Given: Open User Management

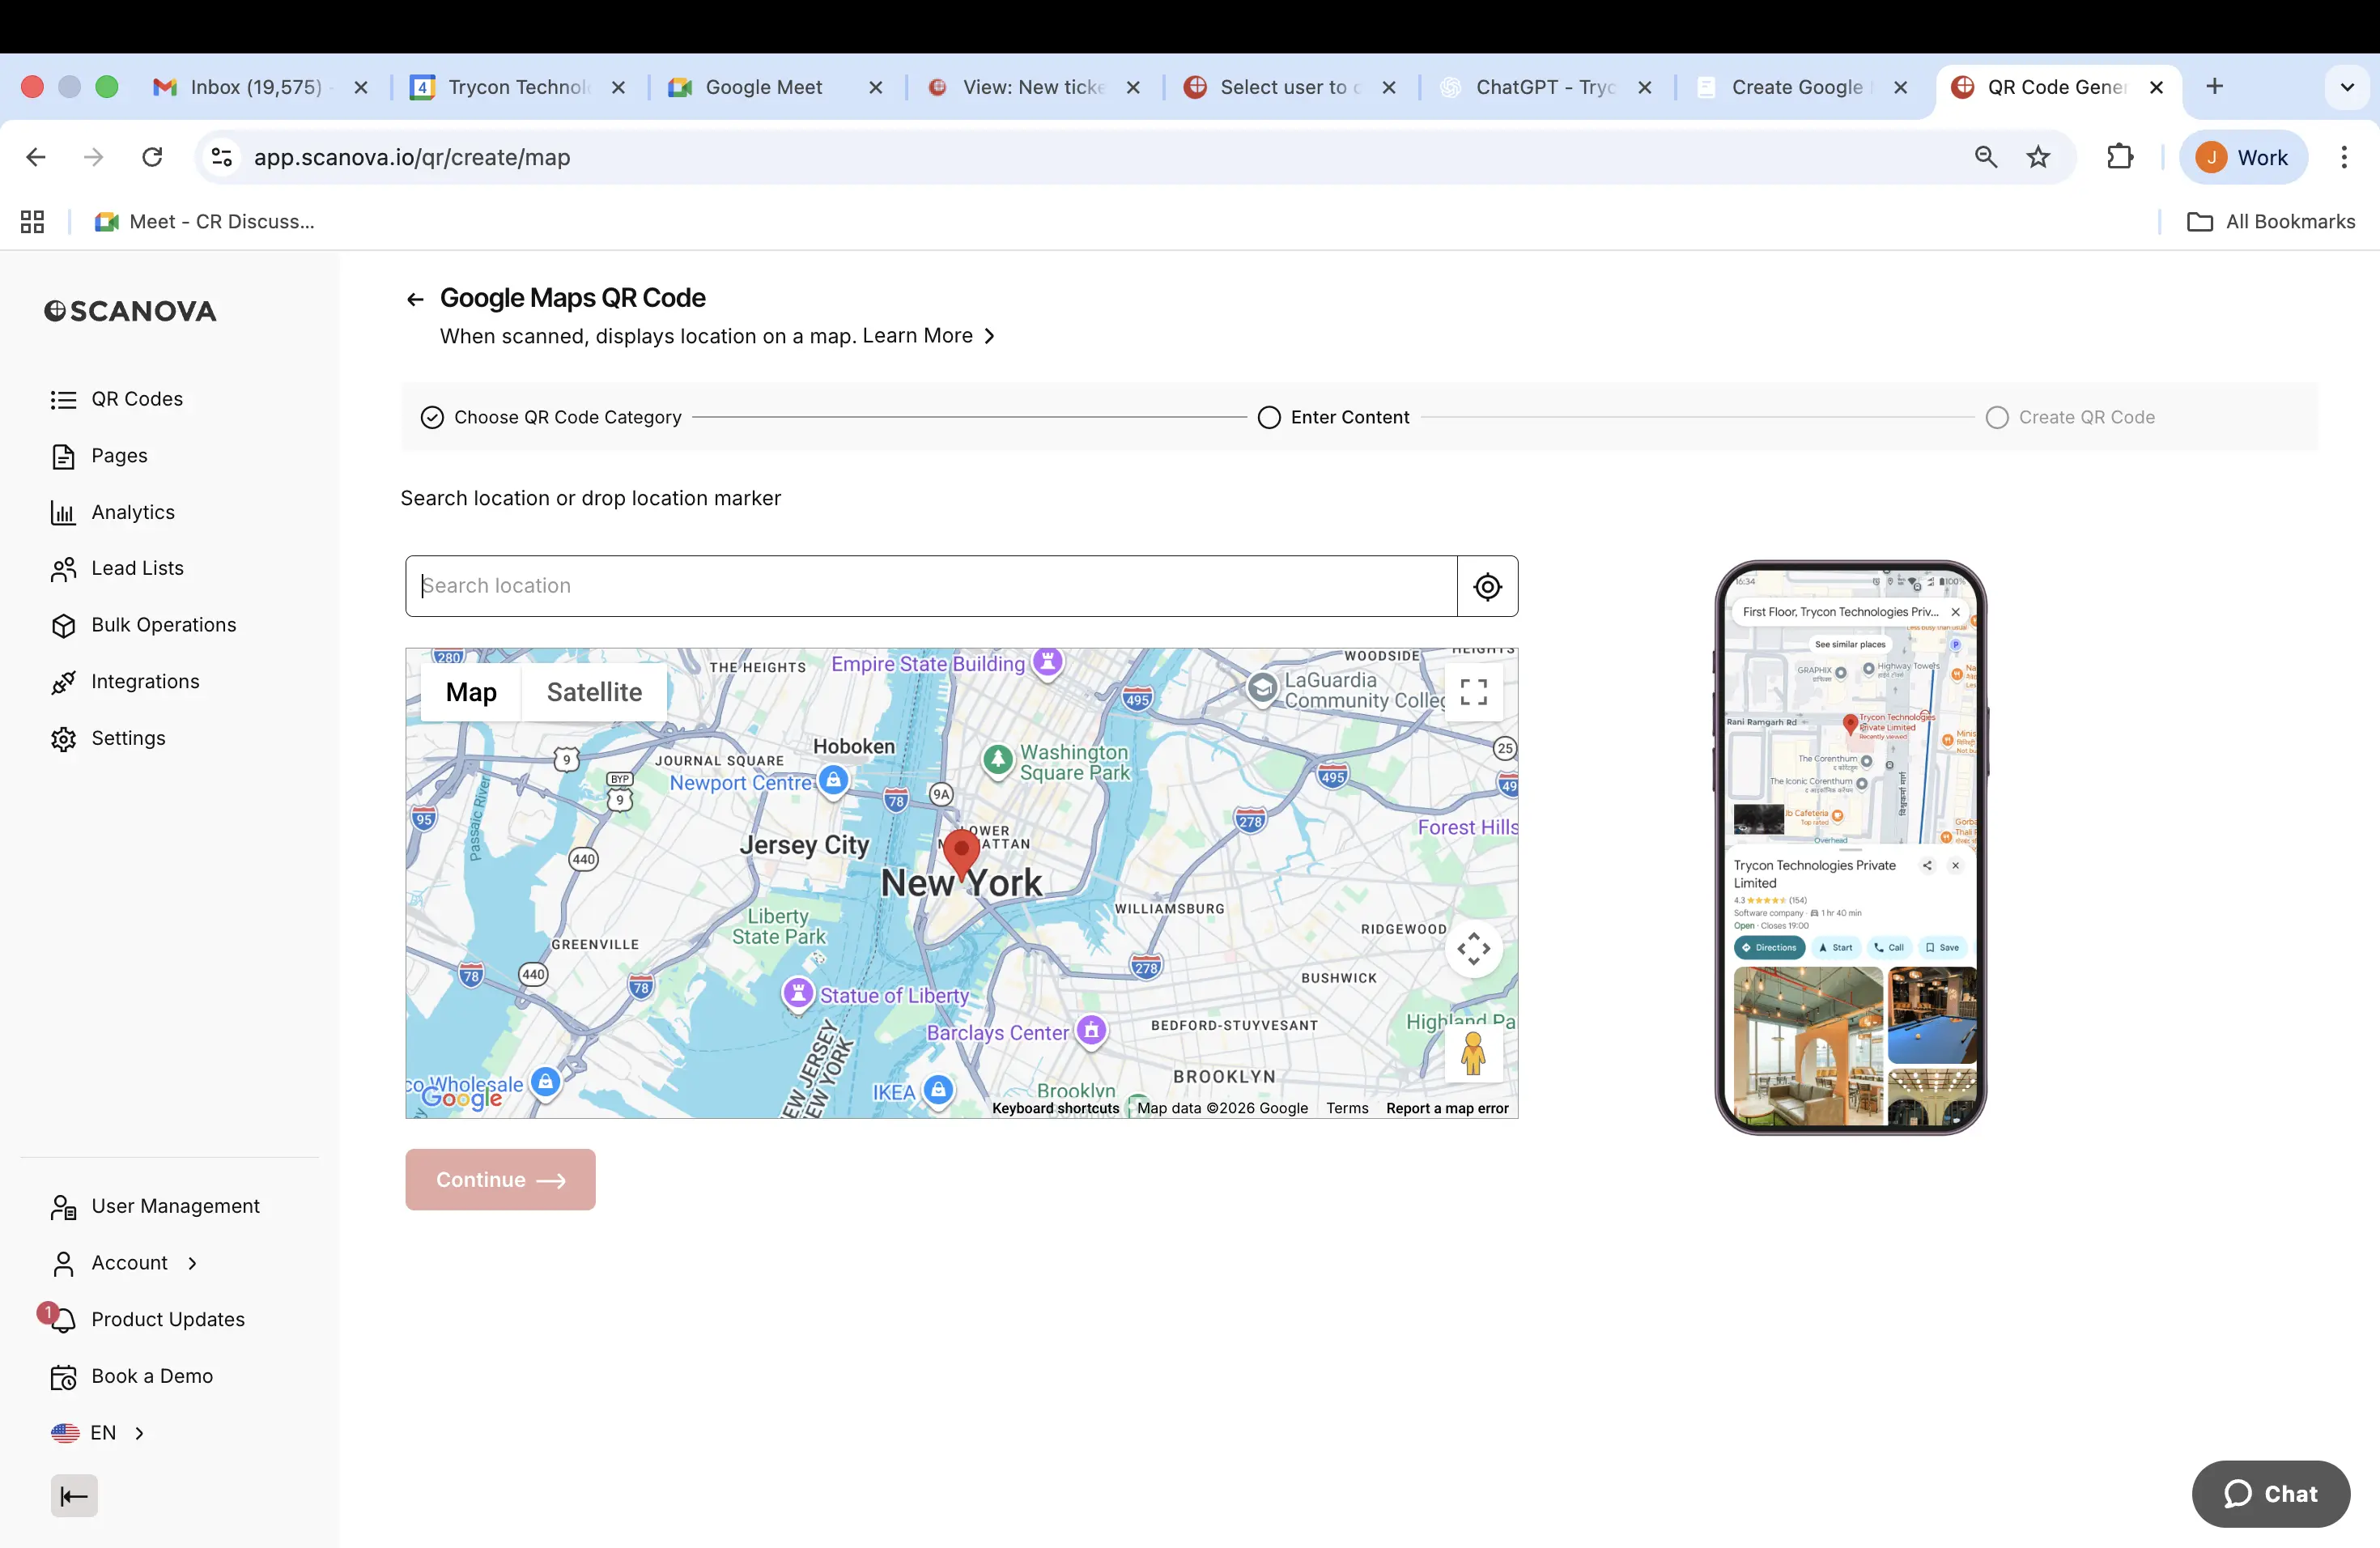Looking at the screenshot, I should 155,1206.
